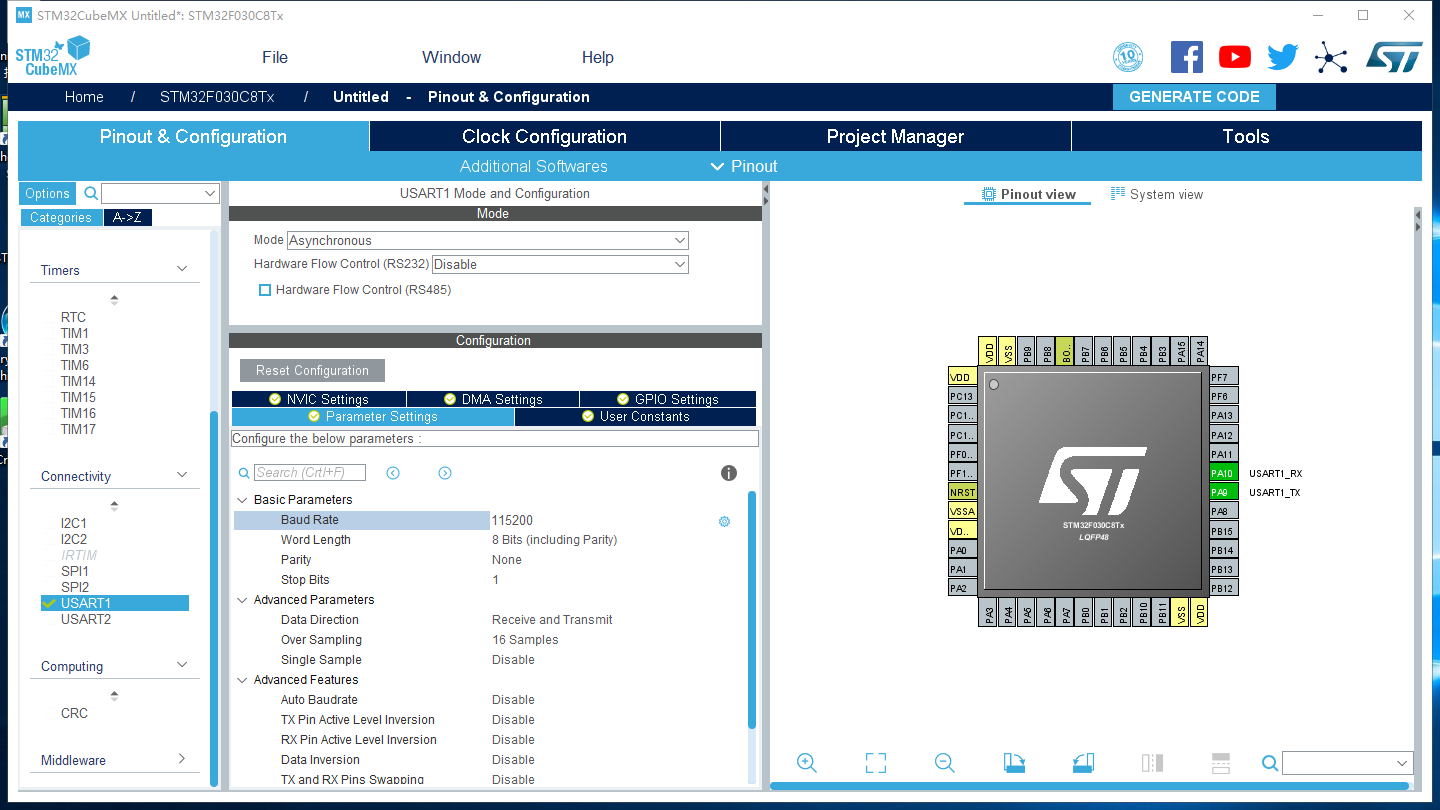Select the zoom out magnifier icon
1440x810 pixels.
pos(944,762)
